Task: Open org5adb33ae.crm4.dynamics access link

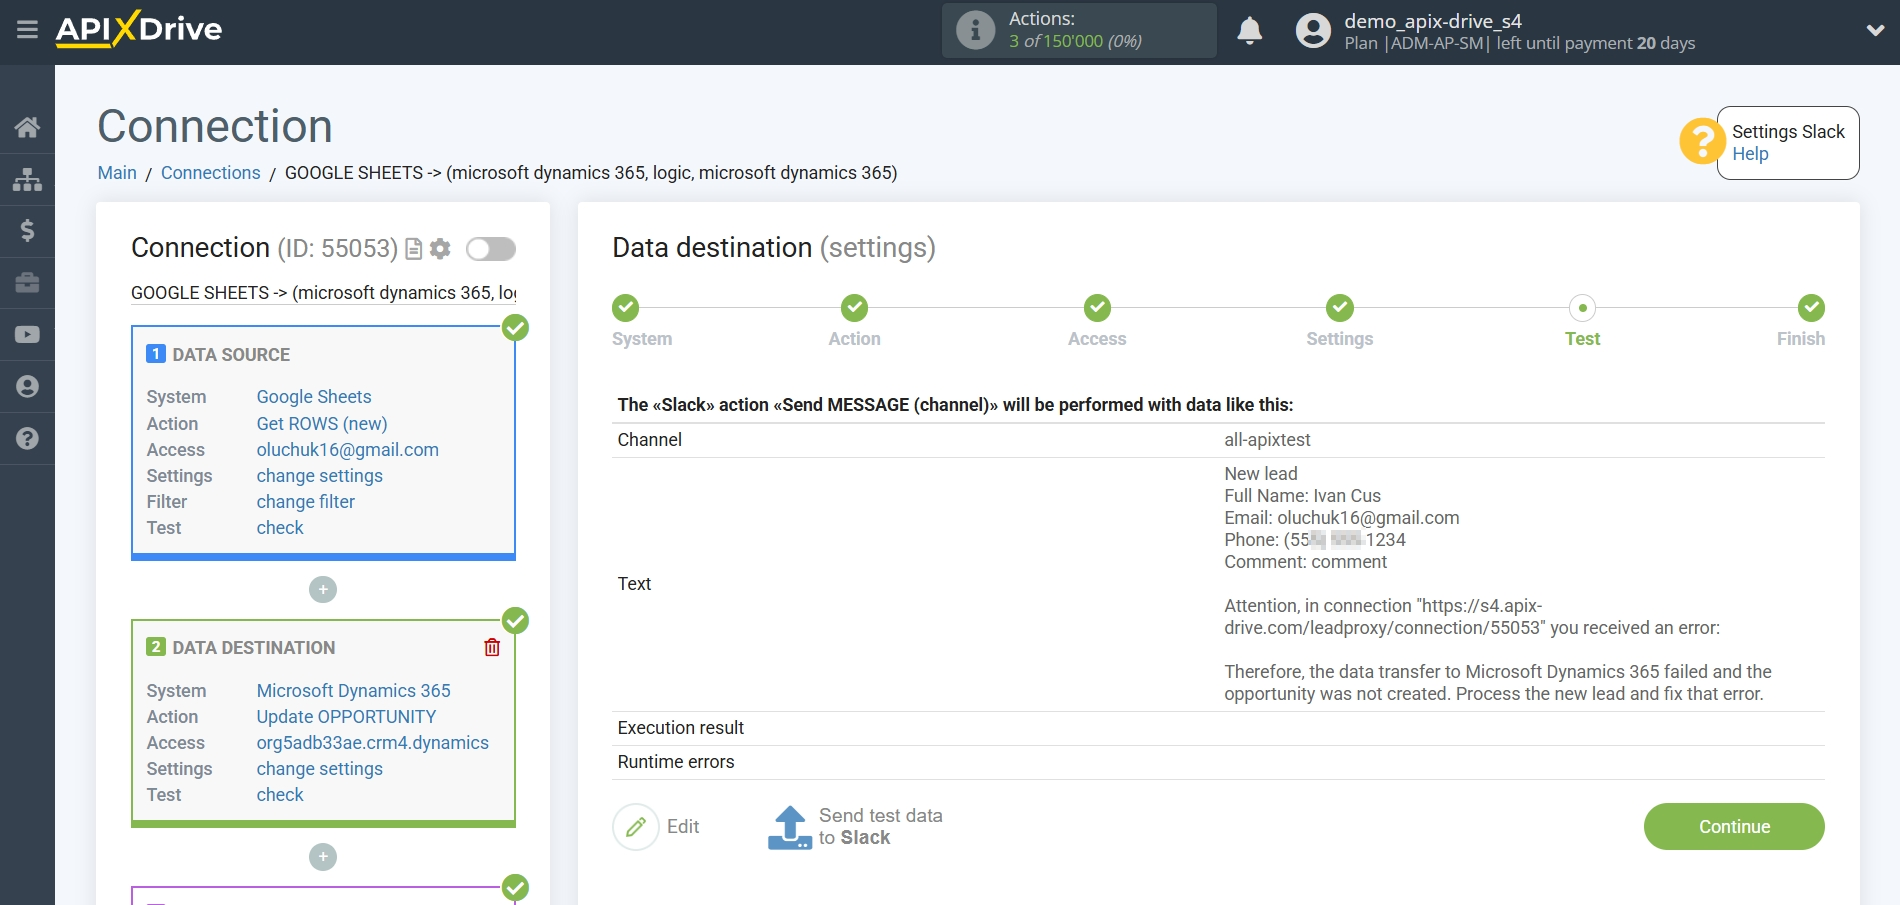Action: click(373, 743)
